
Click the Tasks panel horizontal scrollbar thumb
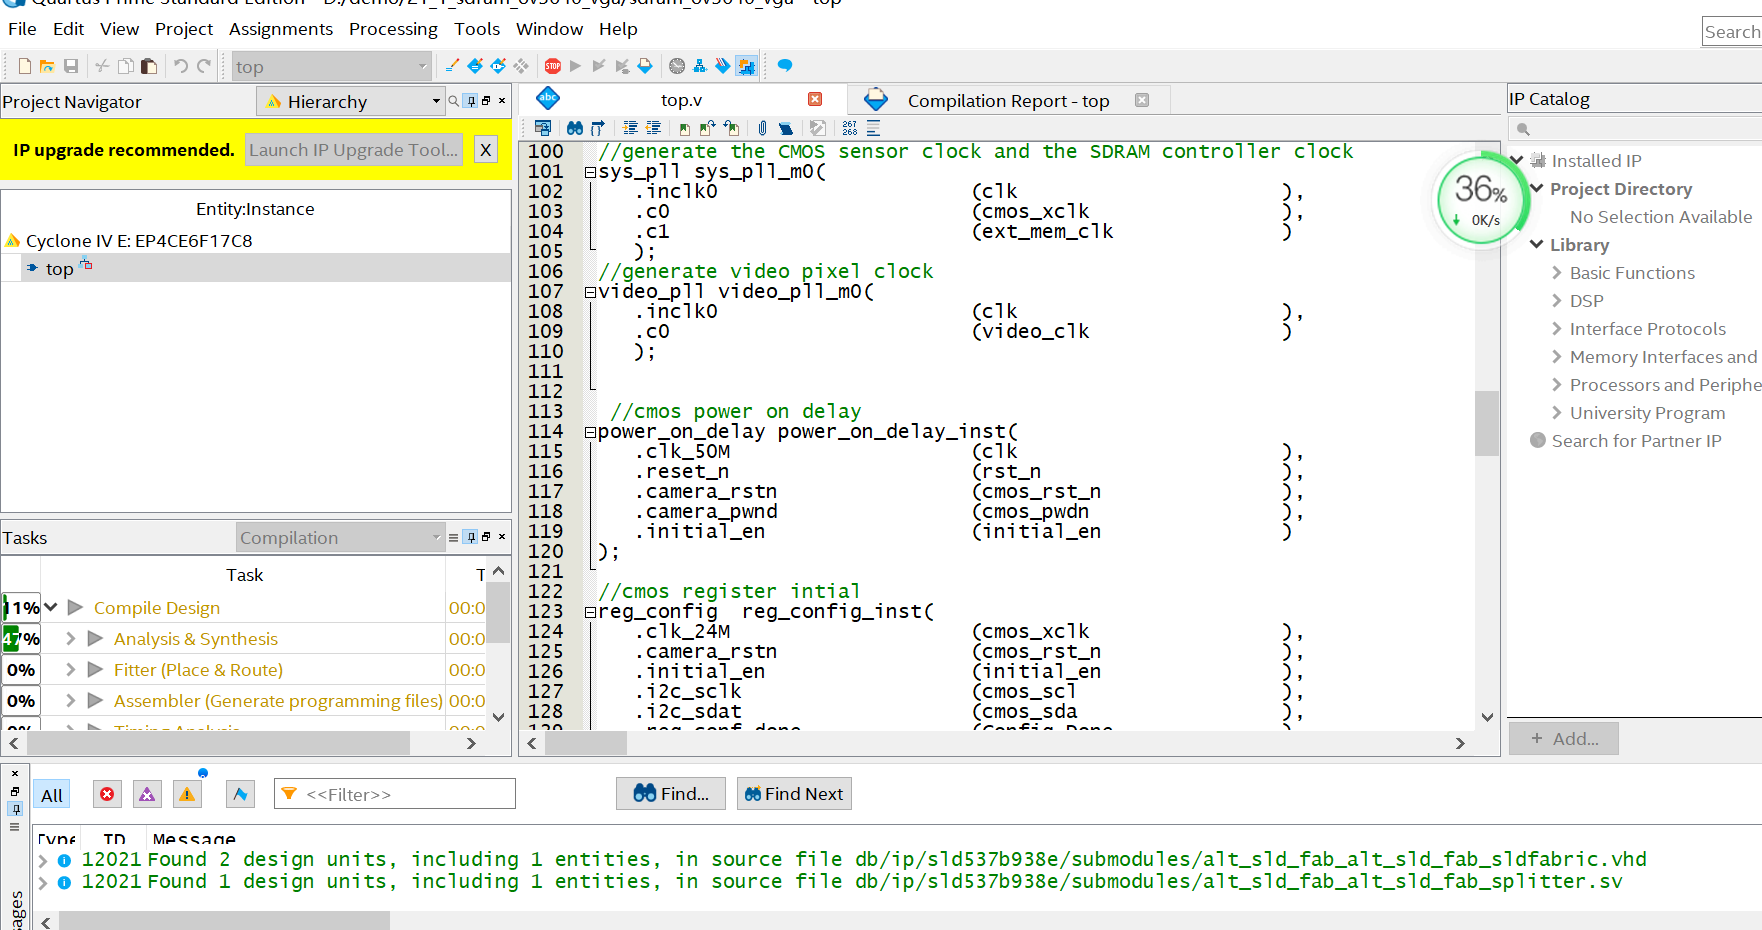pos(218,743)
